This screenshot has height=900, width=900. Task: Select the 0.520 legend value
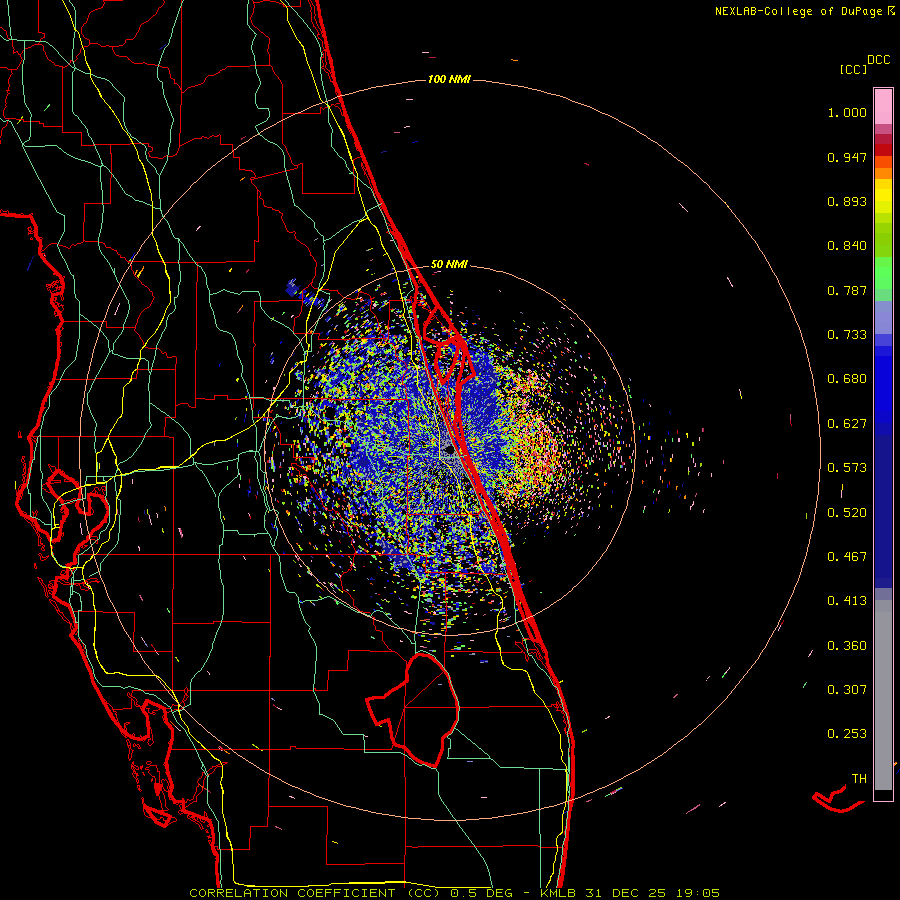(847, 513)
